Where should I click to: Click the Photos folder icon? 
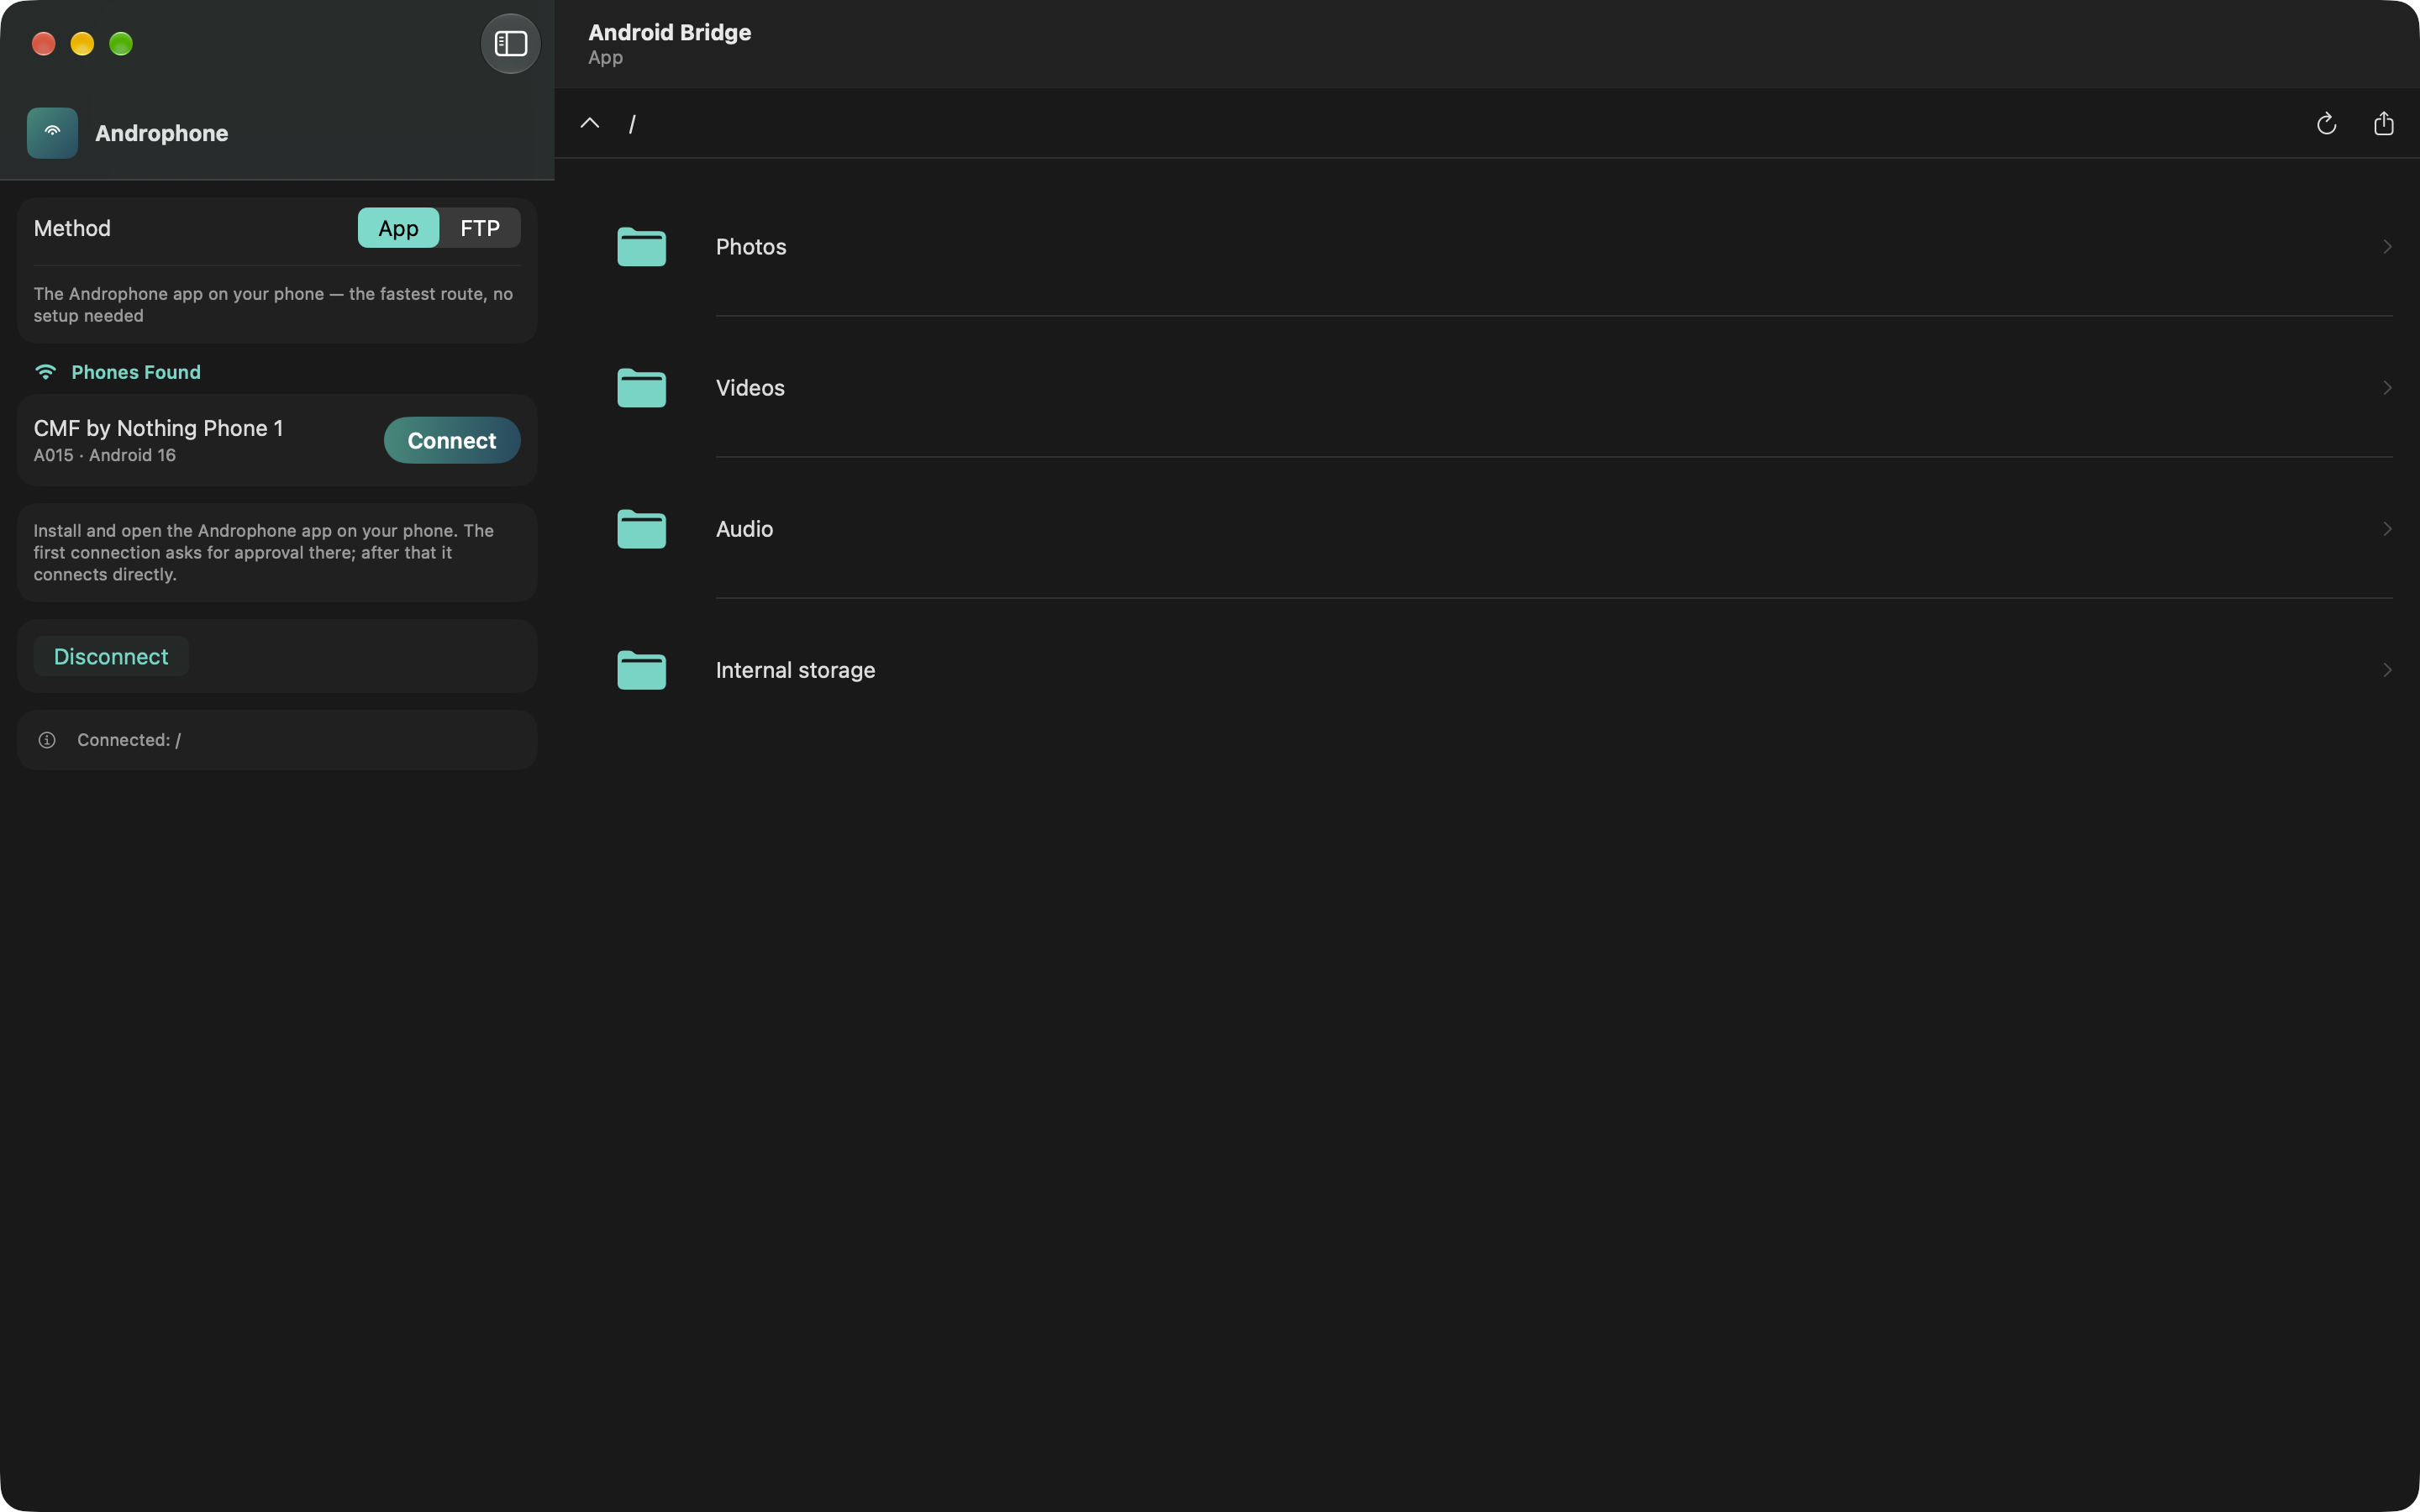click(642, 246)
